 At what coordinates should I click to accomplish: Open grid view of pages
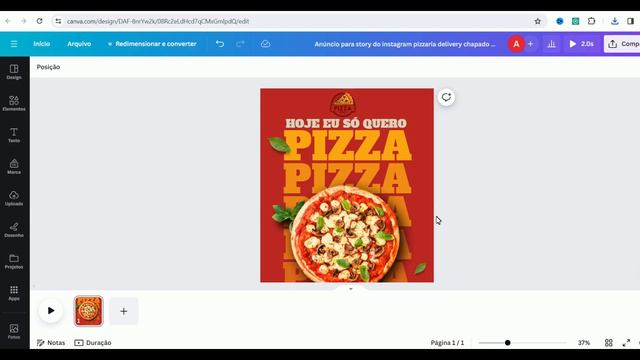point(609,343)
